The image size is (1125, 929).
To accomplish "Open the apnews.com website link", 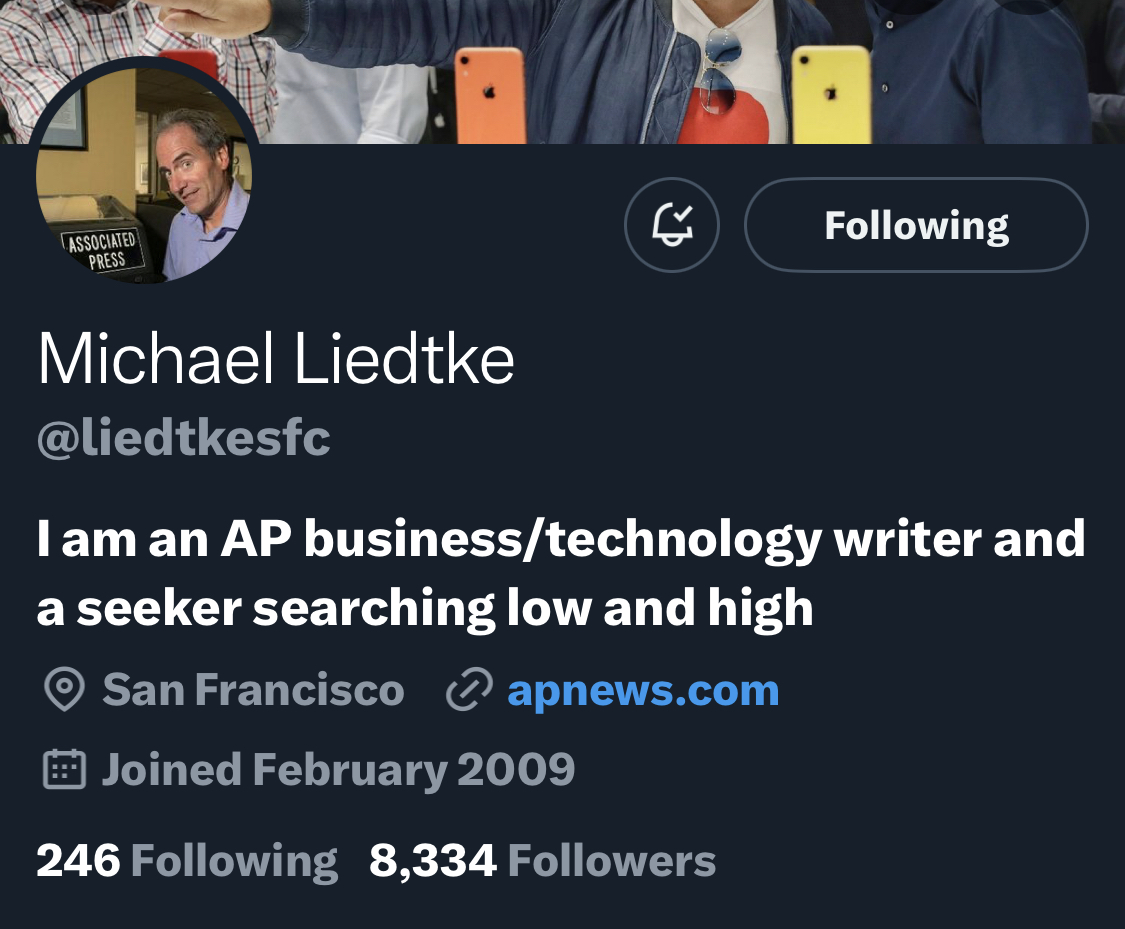I will click(x=643, y=690).
